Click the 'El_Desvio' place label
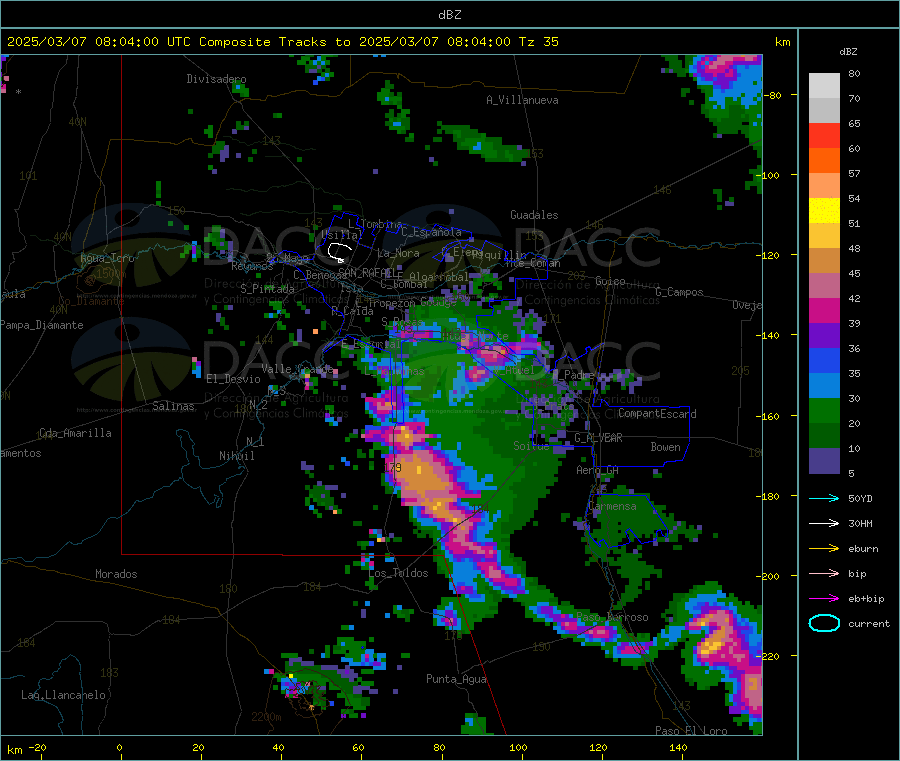 [233, 379]
